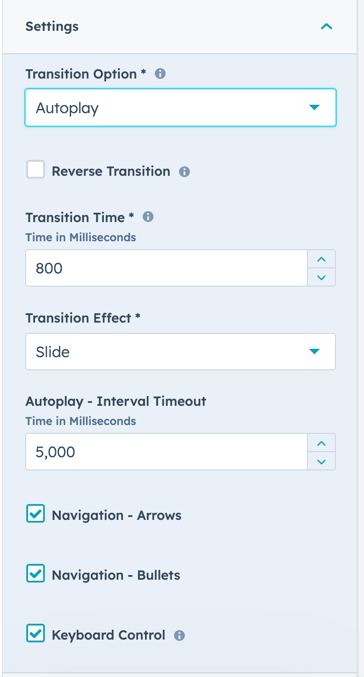364x677 pixels.
Task: Click the Interval Timeout field showing 5,000
Action: coord(166,452)
